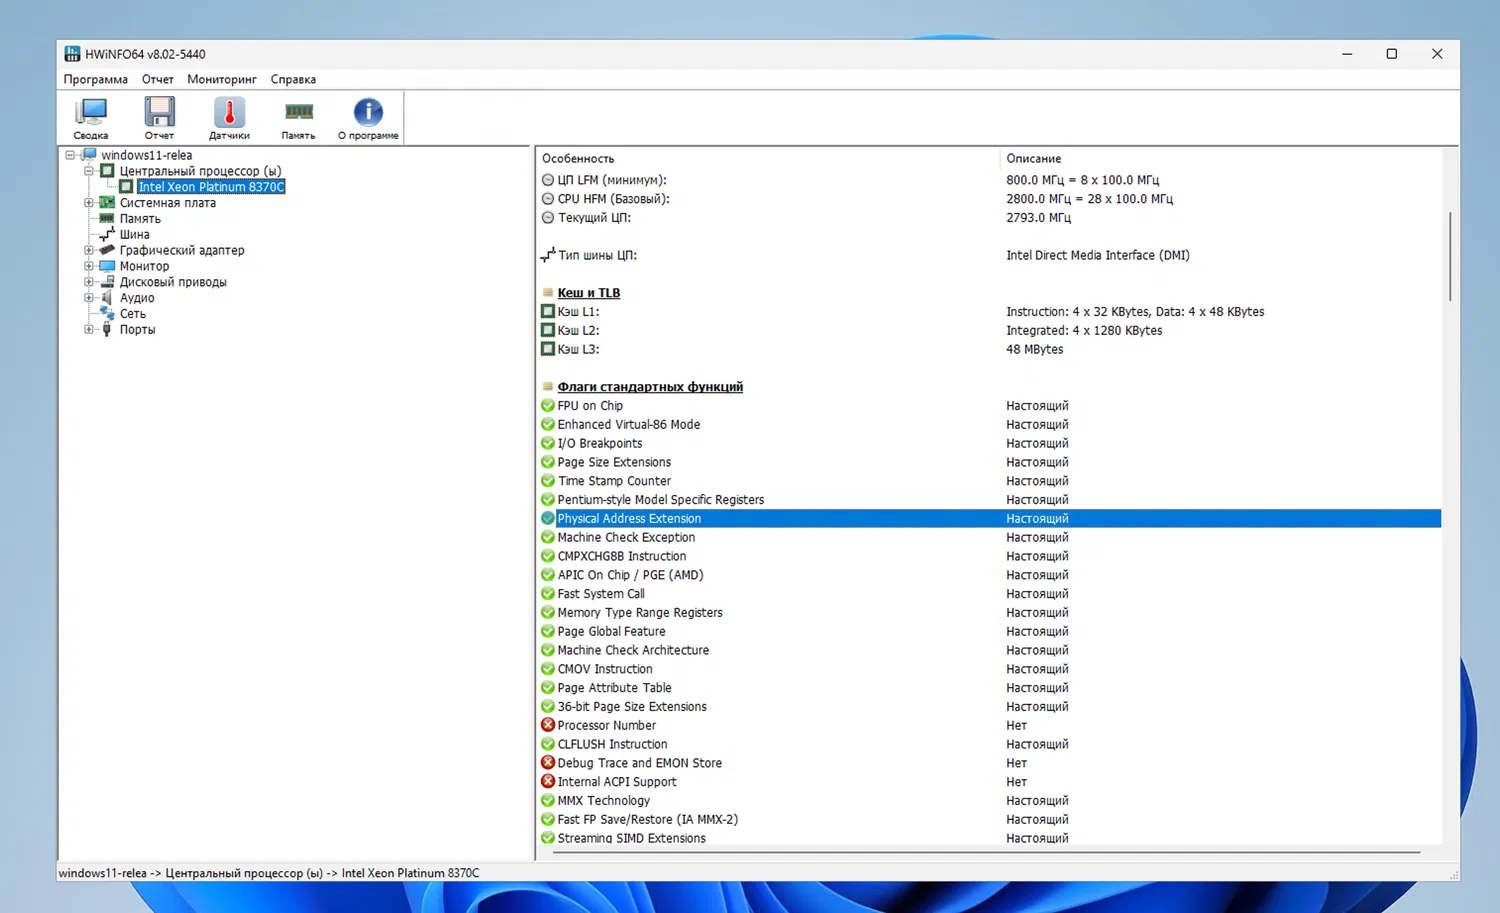Select the Дисковый приводы drive icon
This screenshot has width=1500, height=913.
tap(107, 282)
